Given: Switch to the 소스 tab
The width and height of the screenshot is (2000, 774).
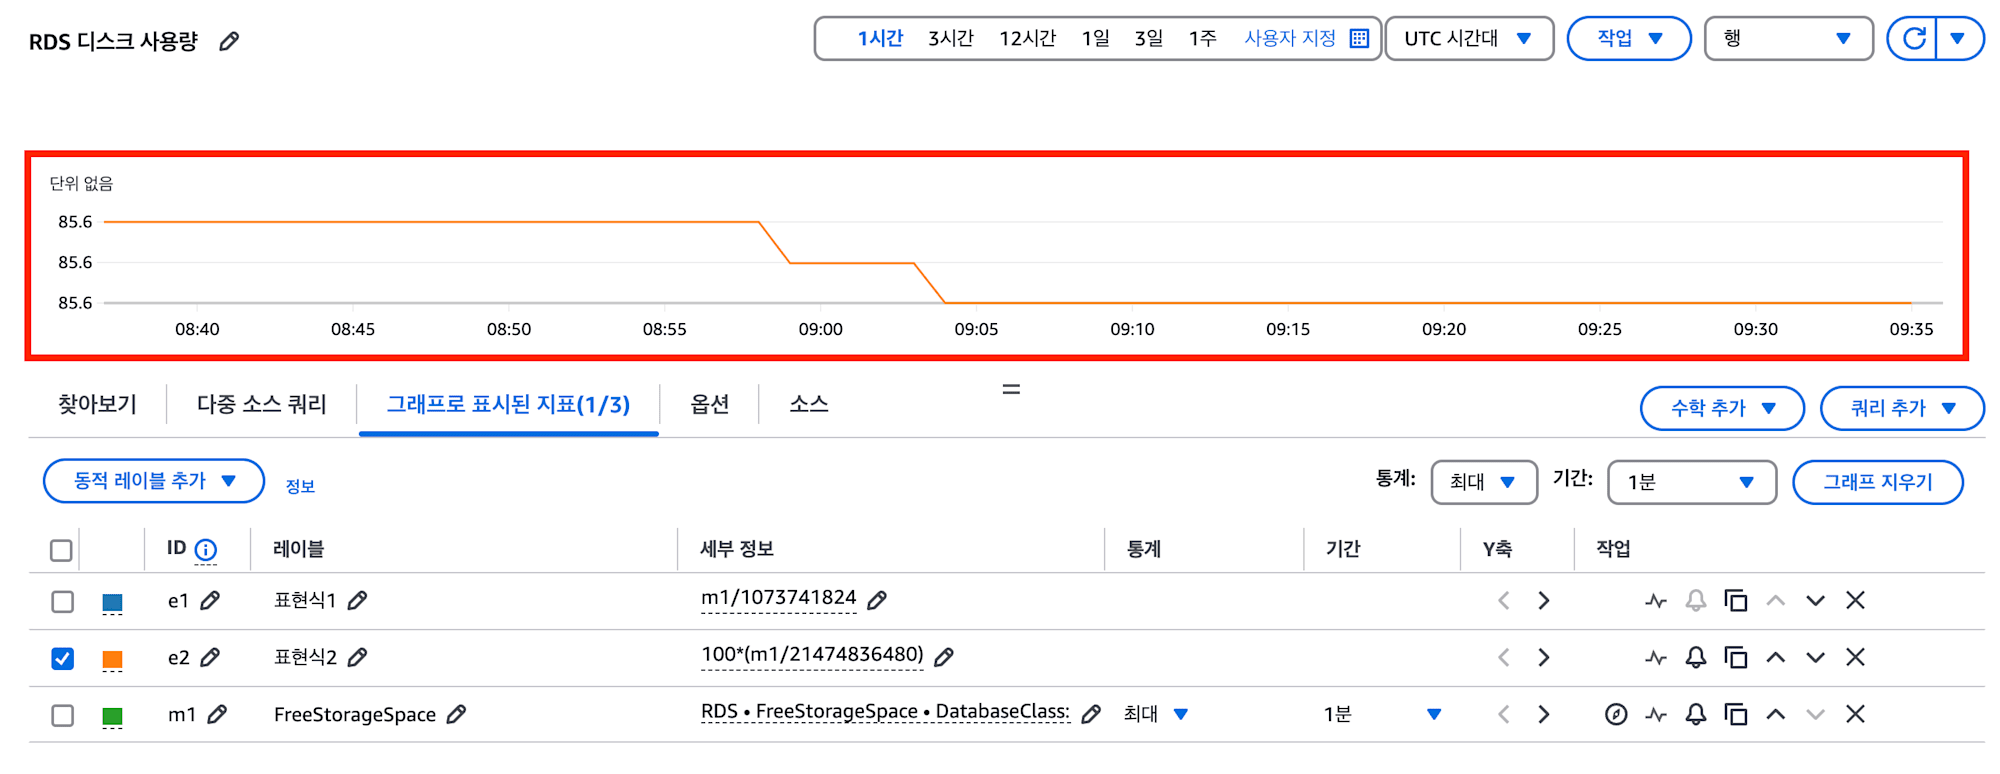Looking at the screenshot, I should [808, 404].
